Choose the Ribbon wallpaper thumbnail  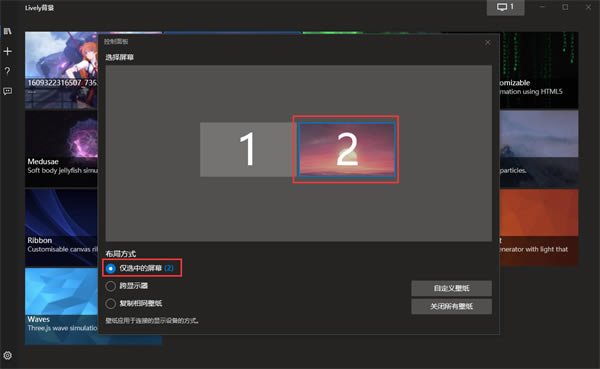point(61,228)
